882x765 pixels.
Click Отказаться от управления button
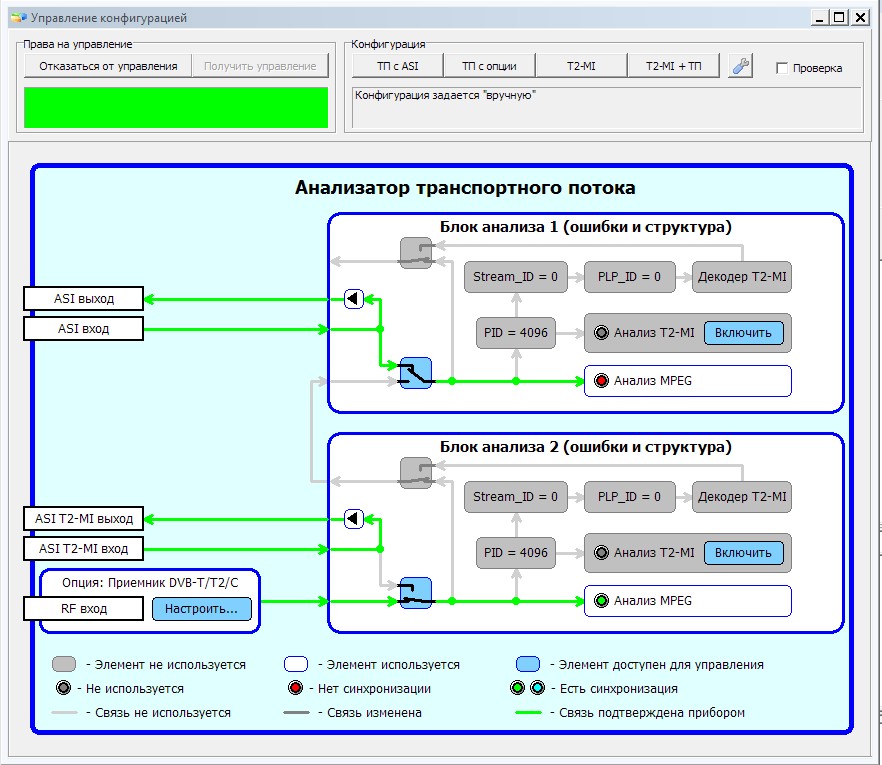tap(108, 66)
